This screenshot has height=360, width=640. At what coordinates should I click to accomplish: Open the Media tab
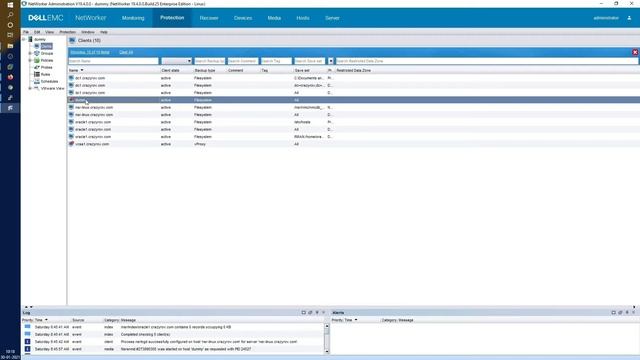coord(274,18)
